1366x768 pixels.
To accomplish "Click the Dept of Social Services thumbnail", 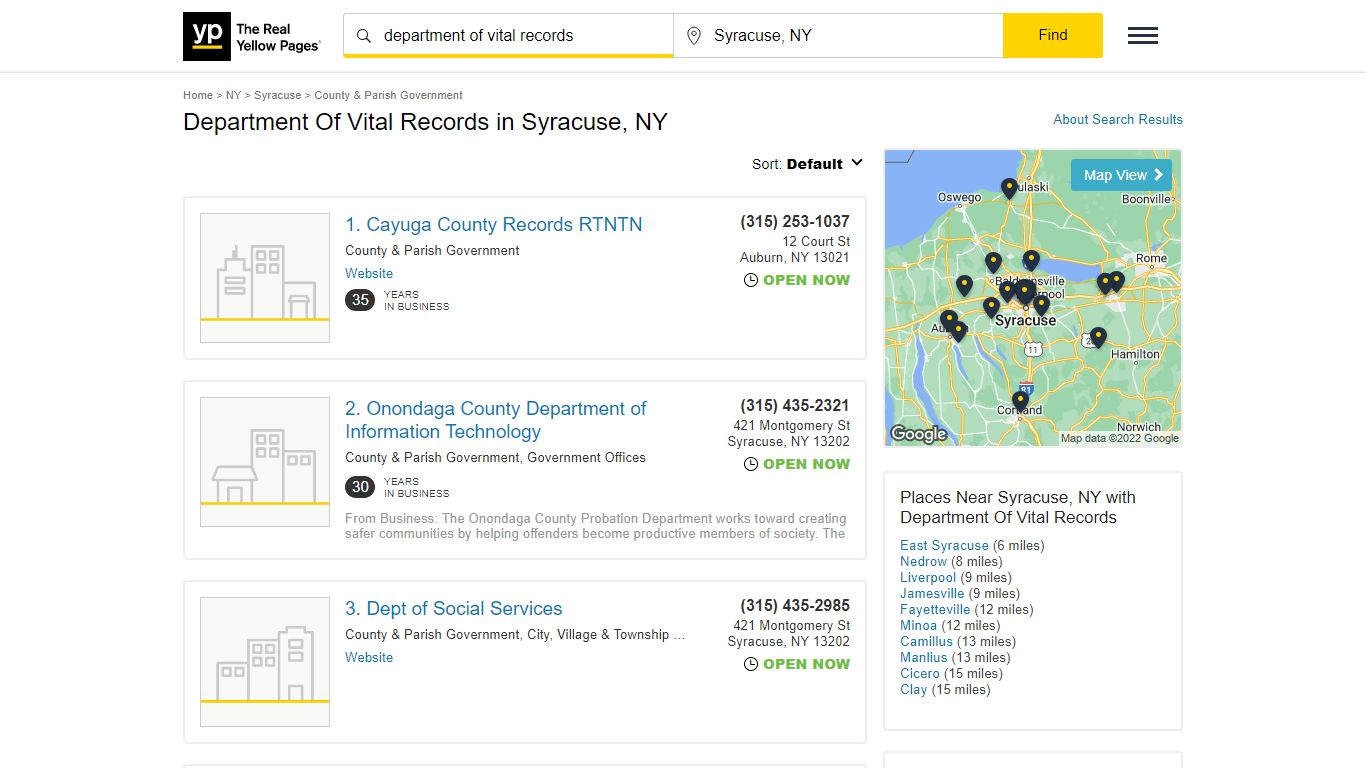I will point(265,662).
